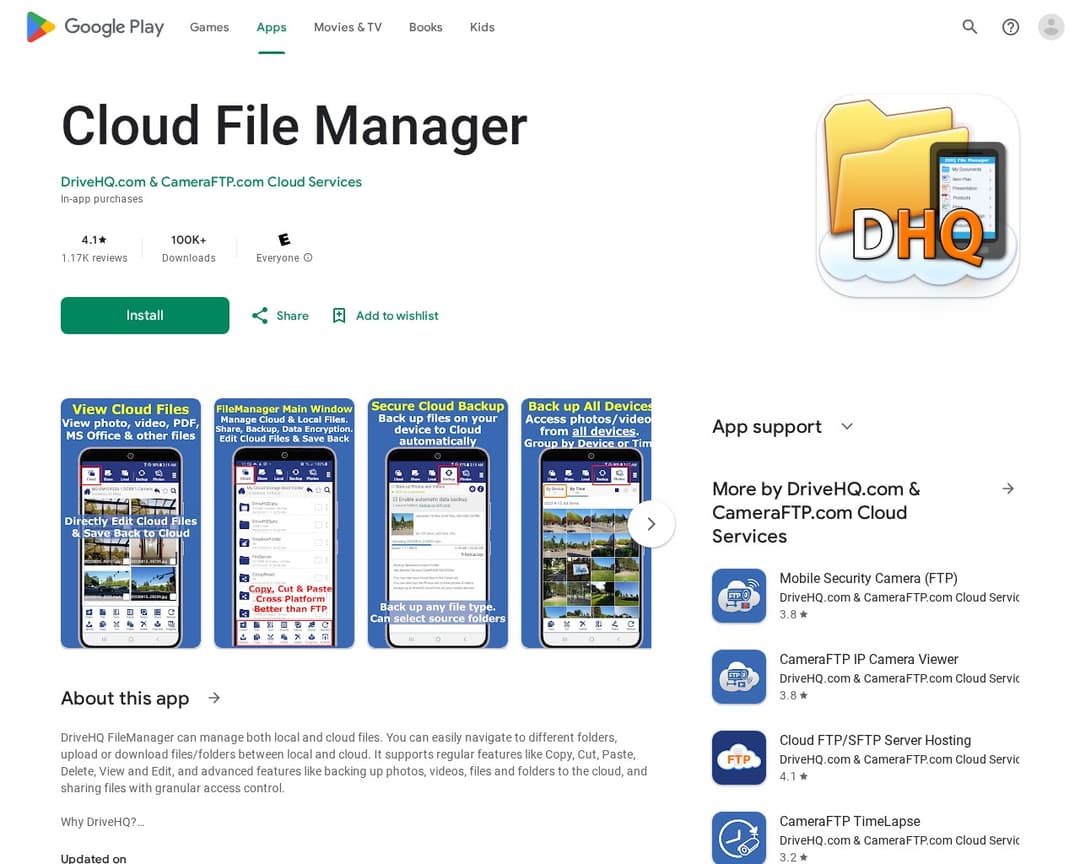The width and height of the screenshot is (1080, 864).
Task: Open the DriveHQ.com & CameraFTP.com developer link
Action: 211,182
